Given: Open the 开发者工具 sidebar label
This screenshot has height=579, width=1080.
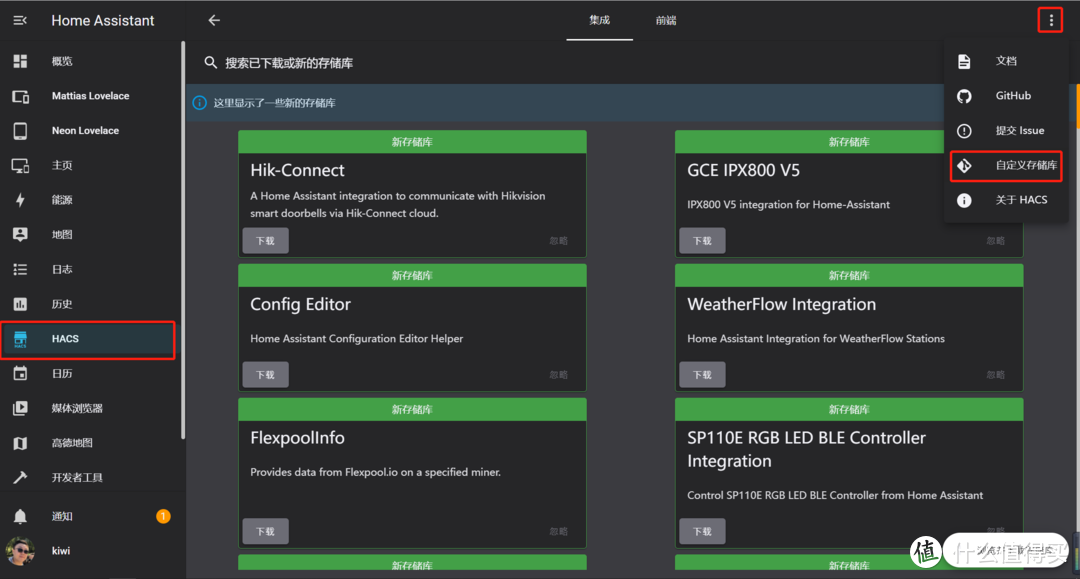Looking at the screenshot, I should 77,478.
